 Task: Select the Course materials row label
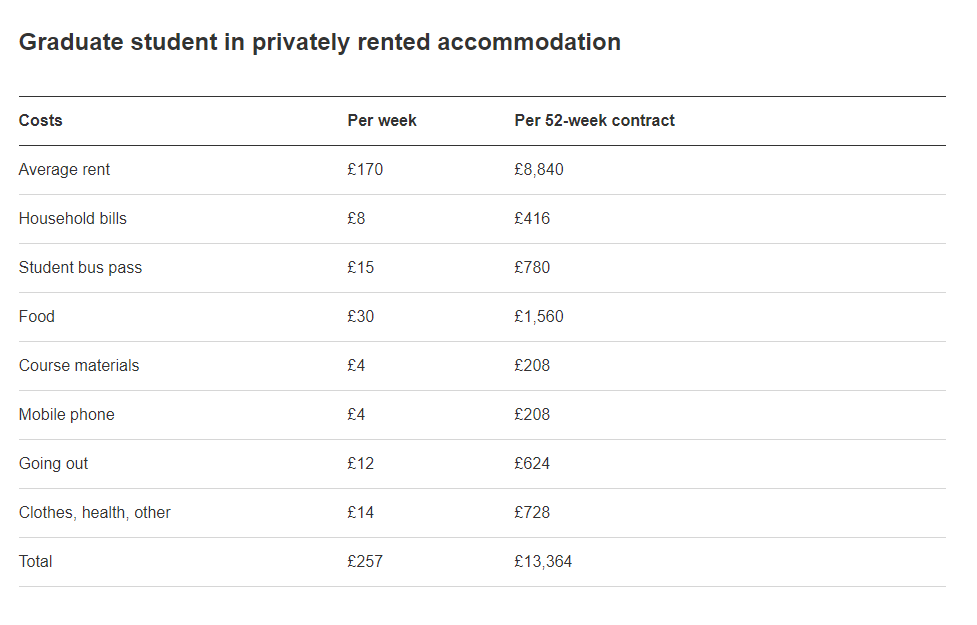pyautogui.click(x=79, y=366)
